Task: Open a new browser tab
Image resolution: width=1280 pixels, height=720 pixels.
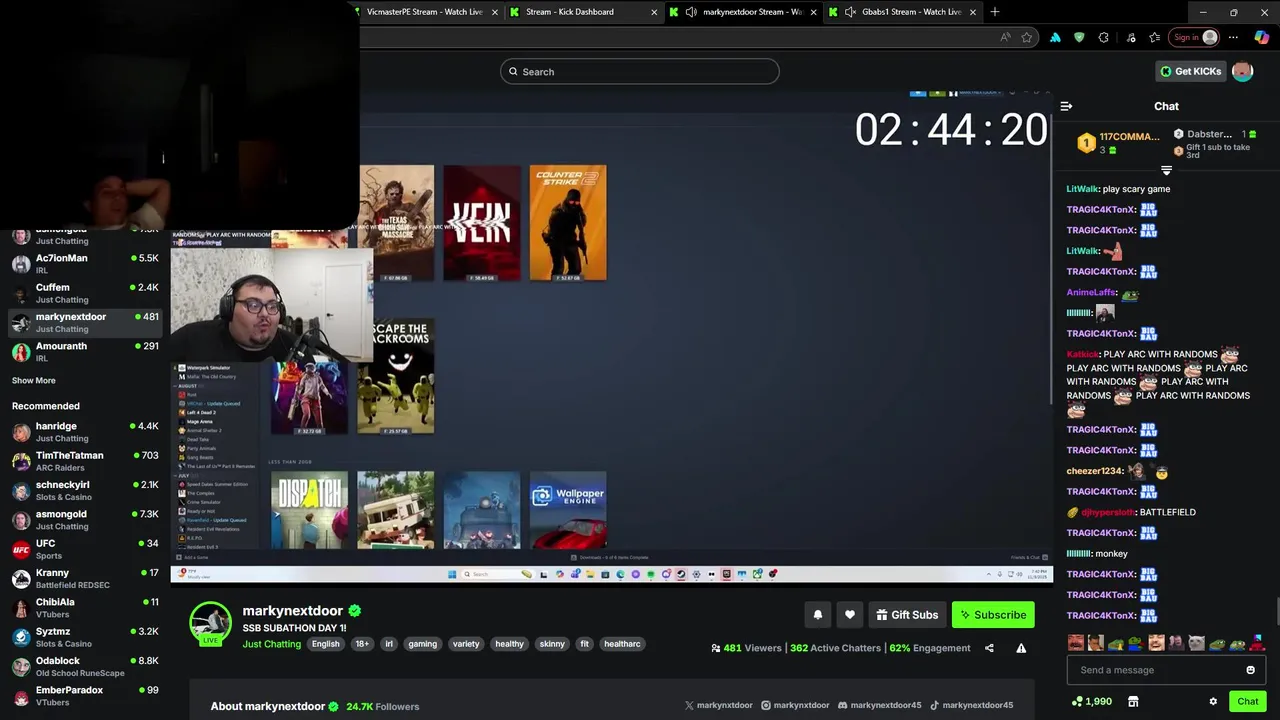Action: [x=994, y=12]
